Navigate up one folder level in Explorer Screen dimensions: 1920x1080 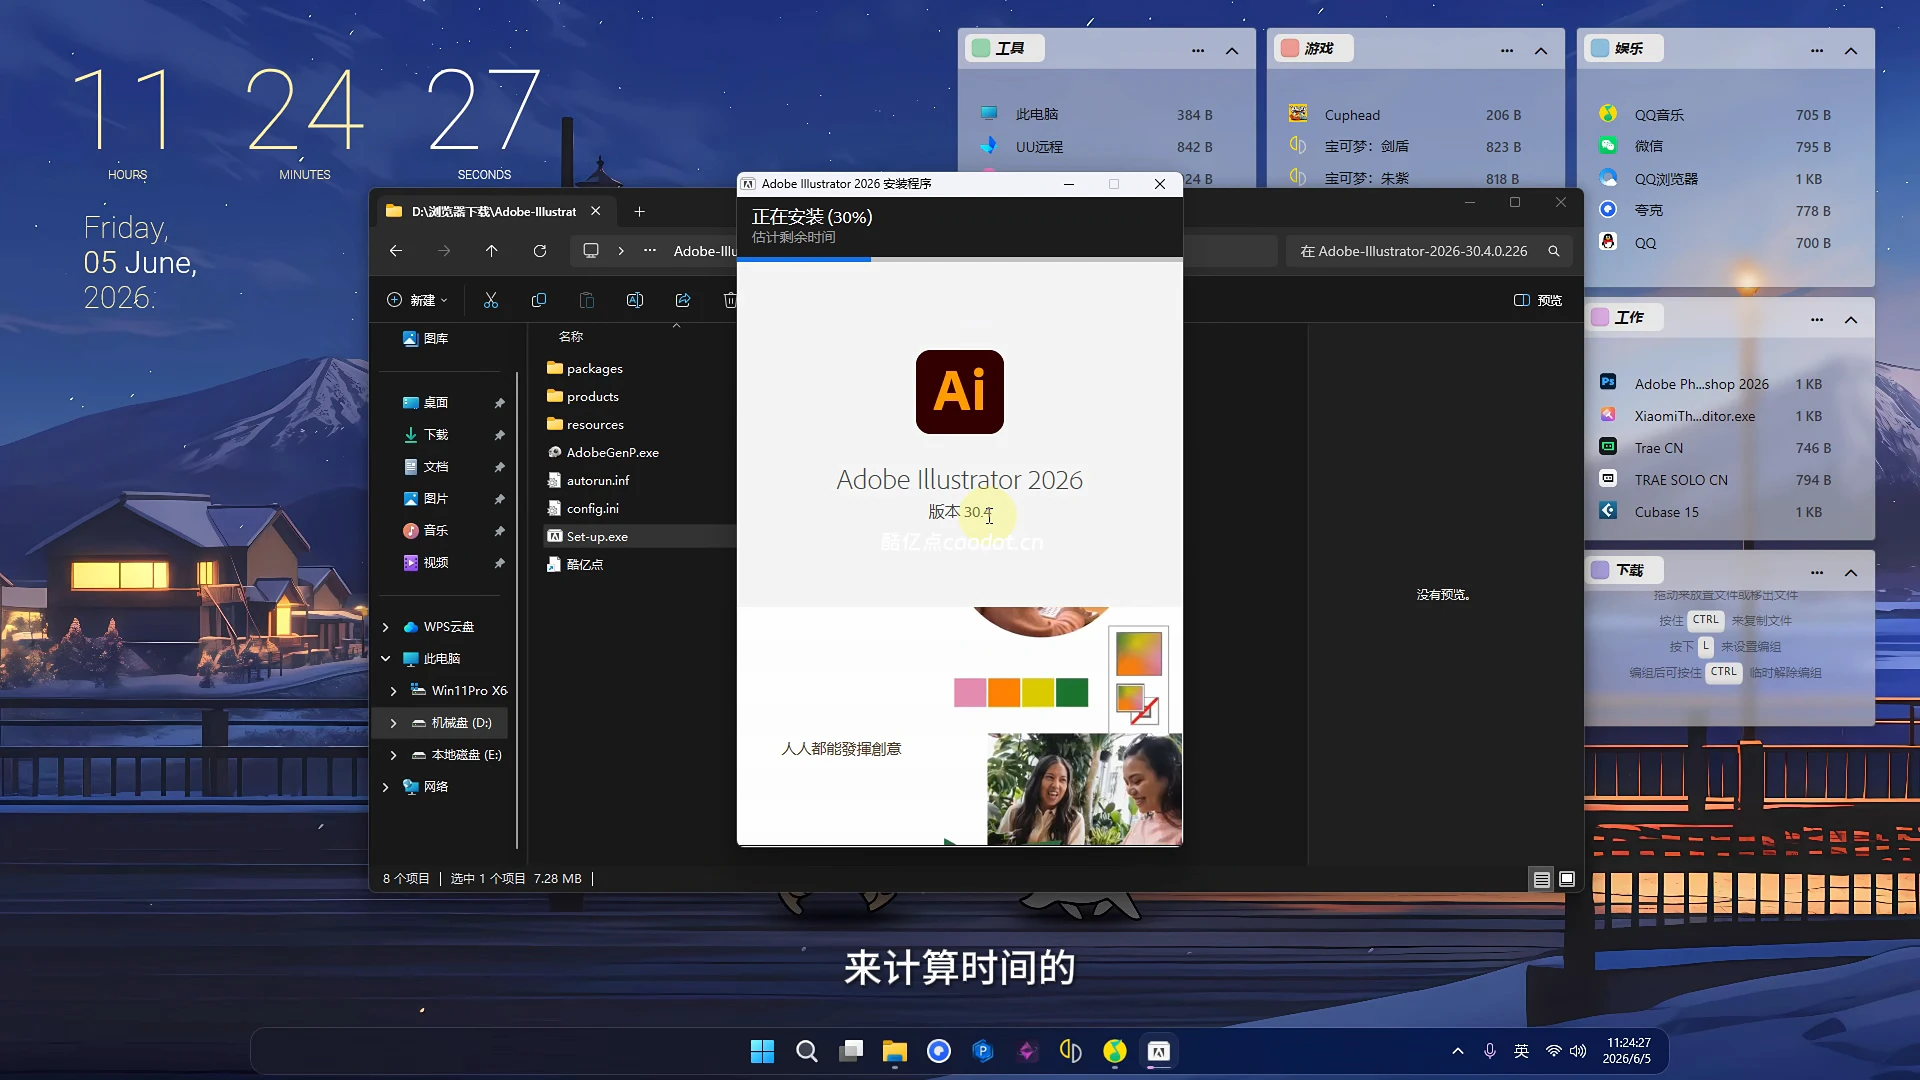[x=491, y=251]
